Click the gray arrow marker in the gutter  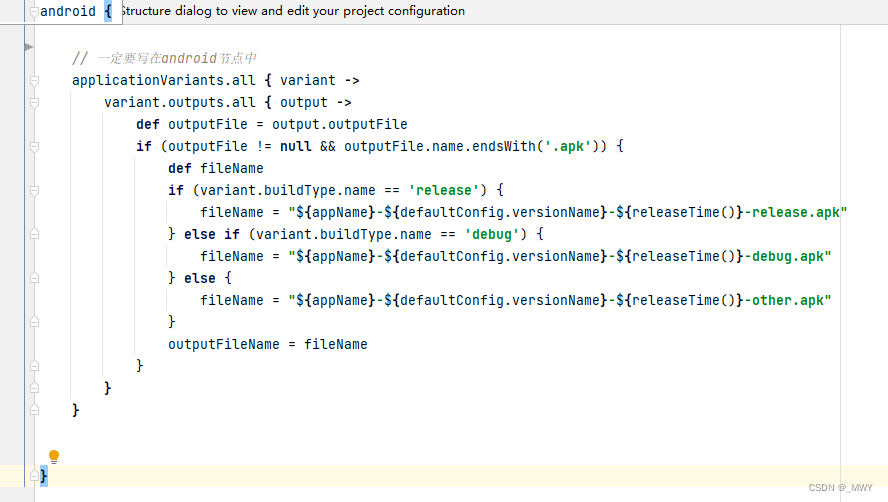click(28, 46)
